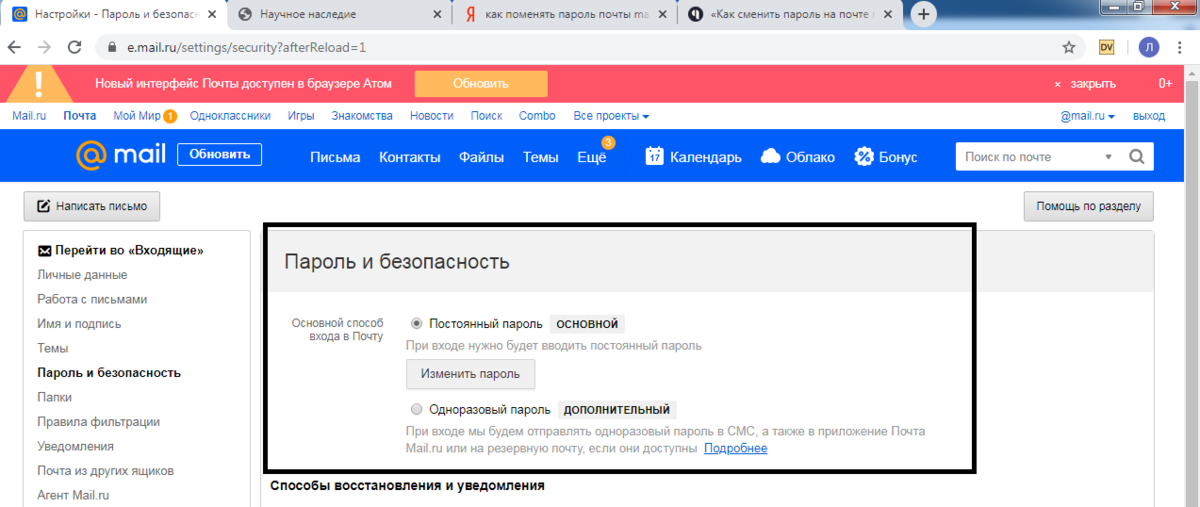This screenshot has width=1200, height=507.
Task: Open Знакомства link
Action: pos(362,116)
